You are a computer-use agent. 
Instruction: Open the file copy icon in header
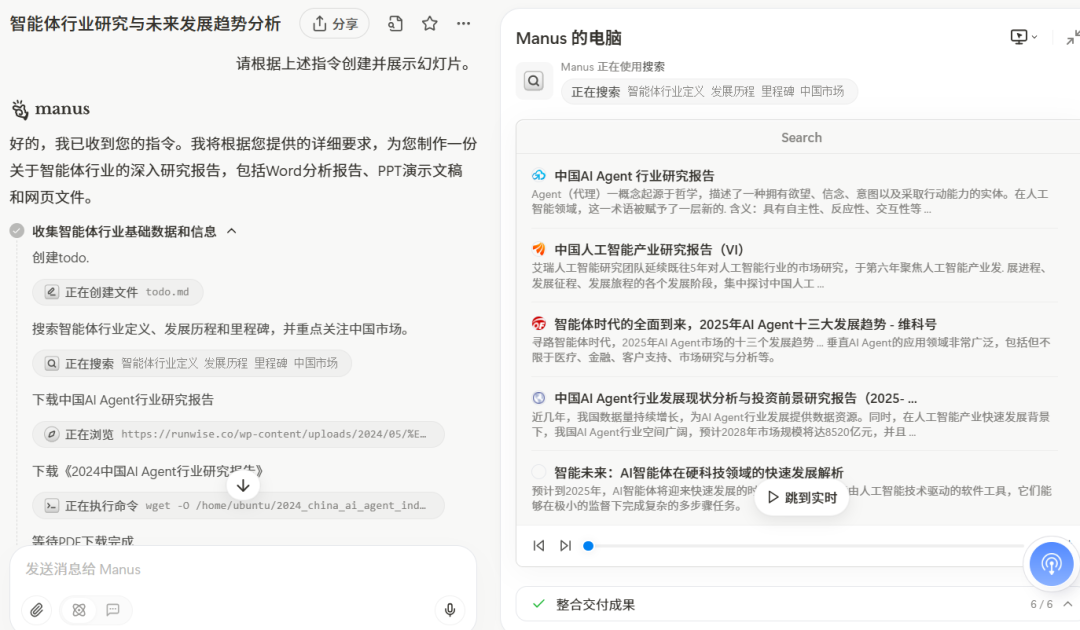(395, 23)
